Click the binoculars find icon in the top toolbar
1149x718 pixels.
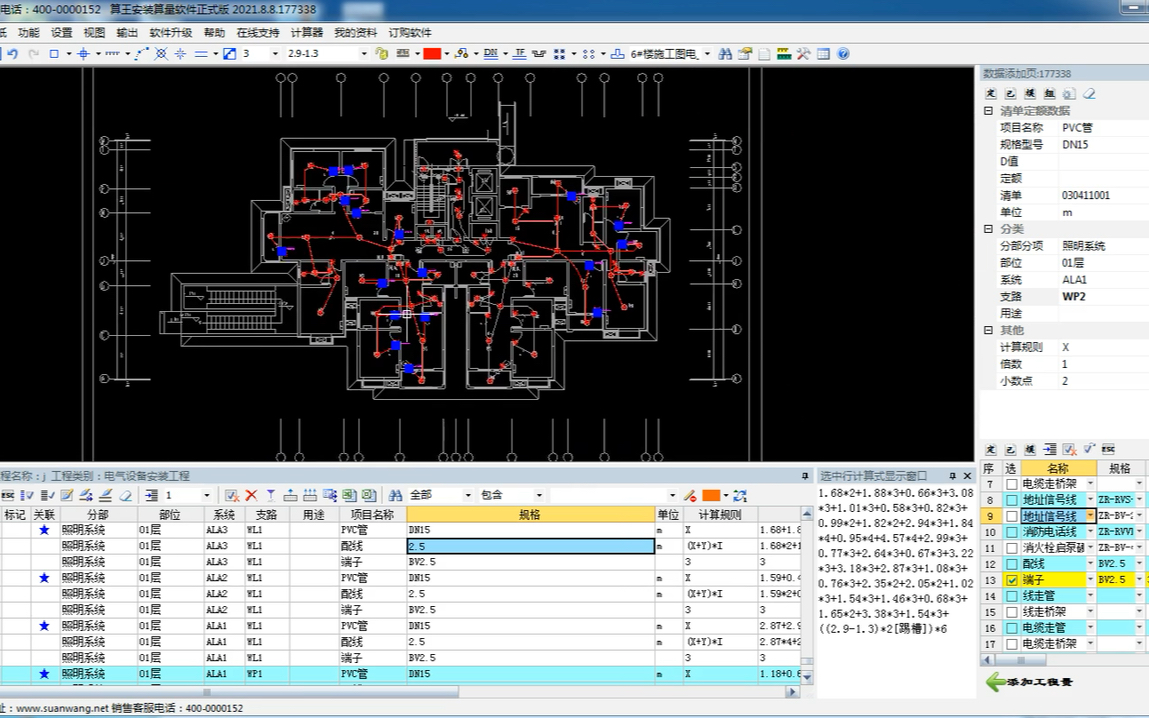coord(725,53)
